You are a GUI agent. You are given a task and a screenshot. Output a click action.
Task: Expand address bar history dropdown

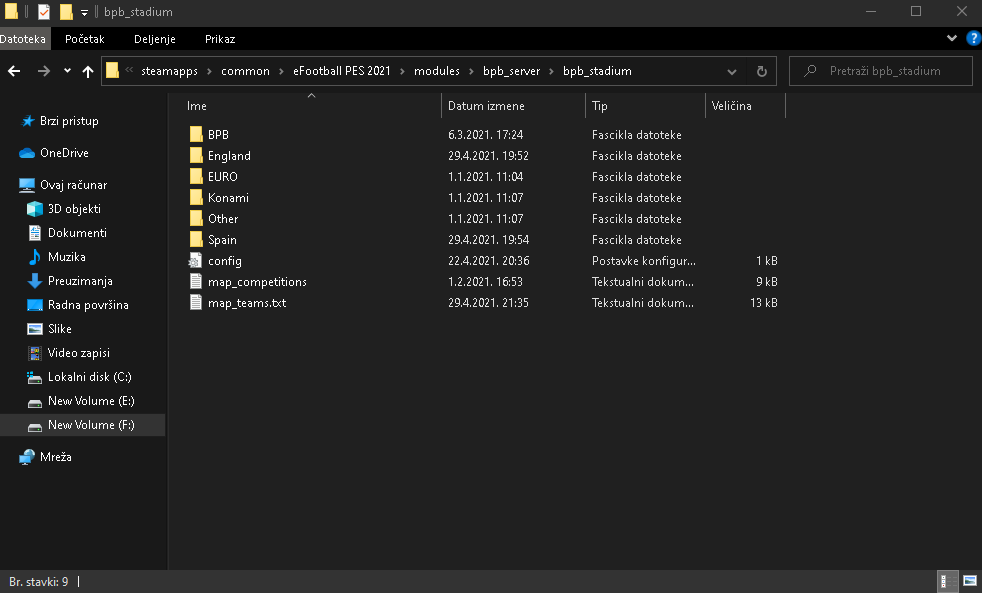pyautogui.click(x=731, y=71)
